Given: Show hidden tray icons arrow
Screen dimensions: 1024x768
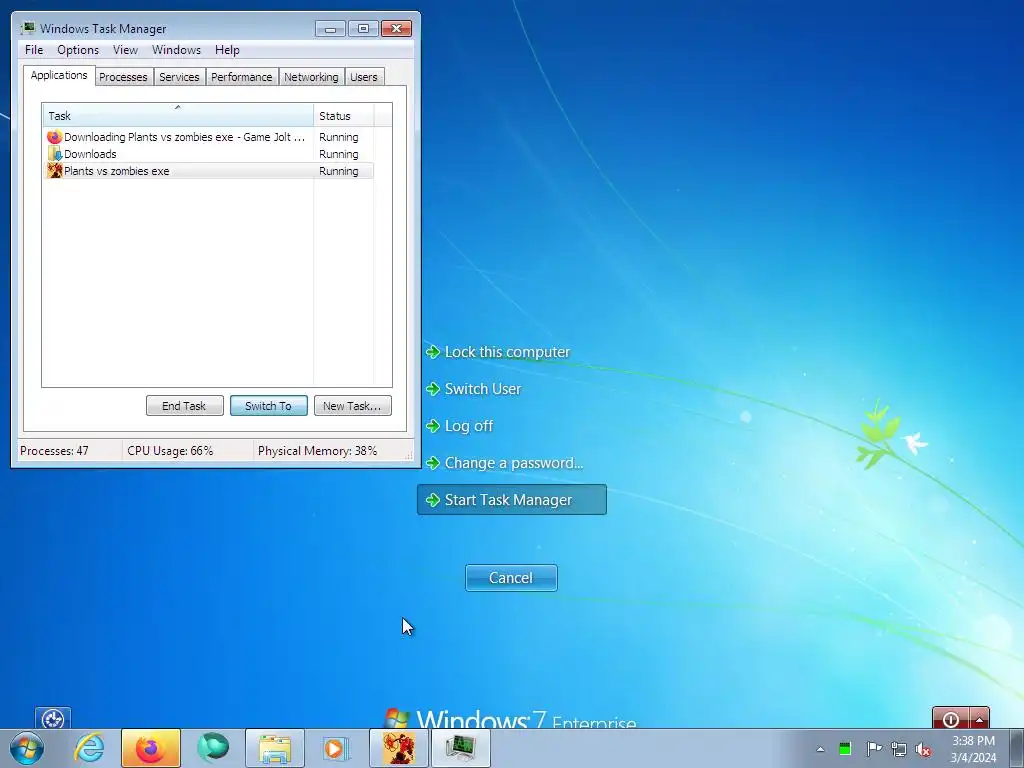Looking at the screenshot, I should coord(820,749).
